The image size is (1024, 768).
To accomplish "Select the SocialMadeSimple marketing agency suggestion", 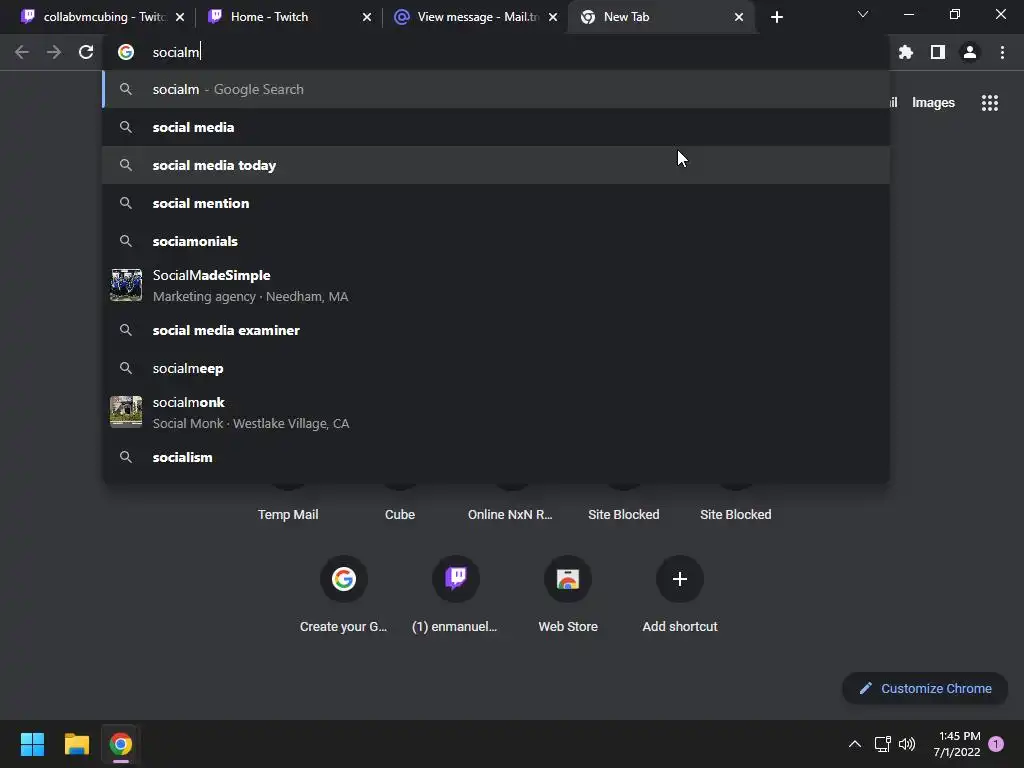I will 496,285.
